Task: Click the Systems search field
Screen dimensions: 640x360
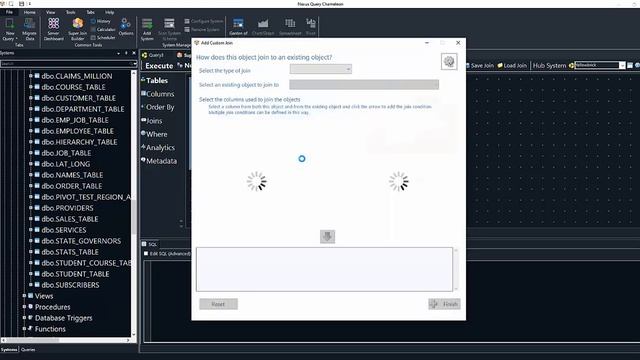Action: [x=68, y=64]
